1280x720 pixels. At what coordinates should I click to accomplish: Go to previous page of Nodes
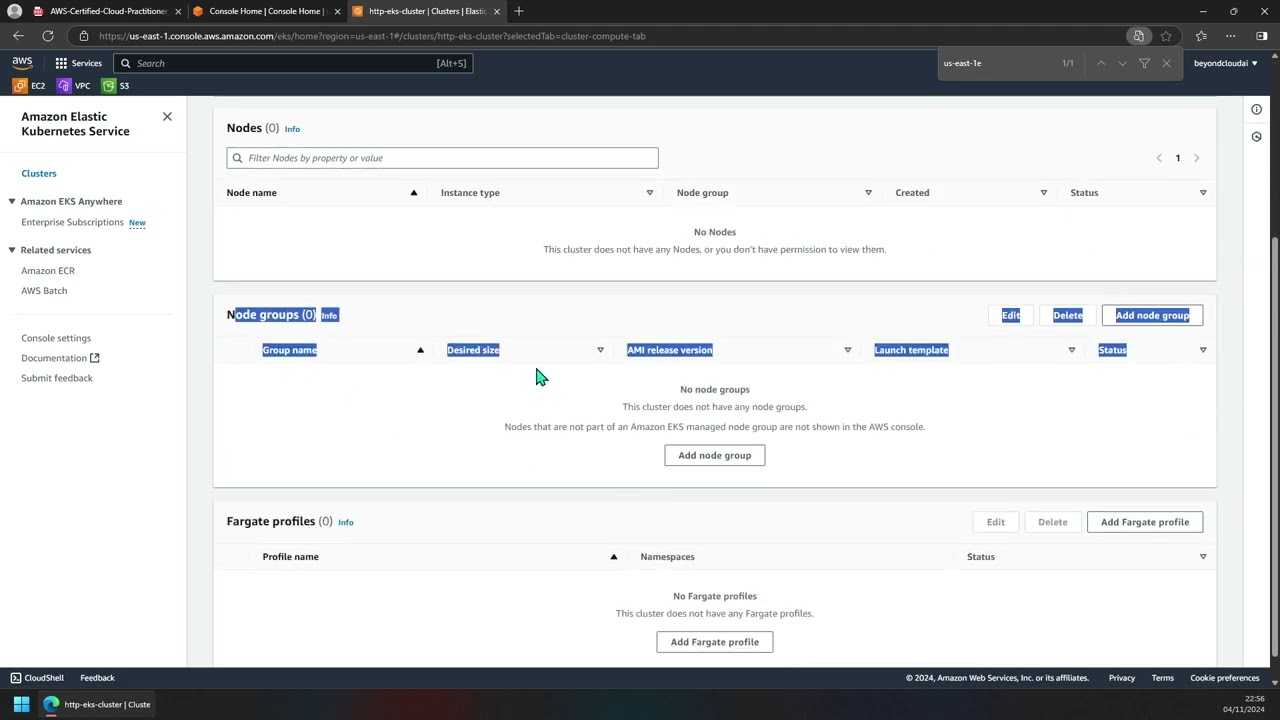coord(1159,158)
